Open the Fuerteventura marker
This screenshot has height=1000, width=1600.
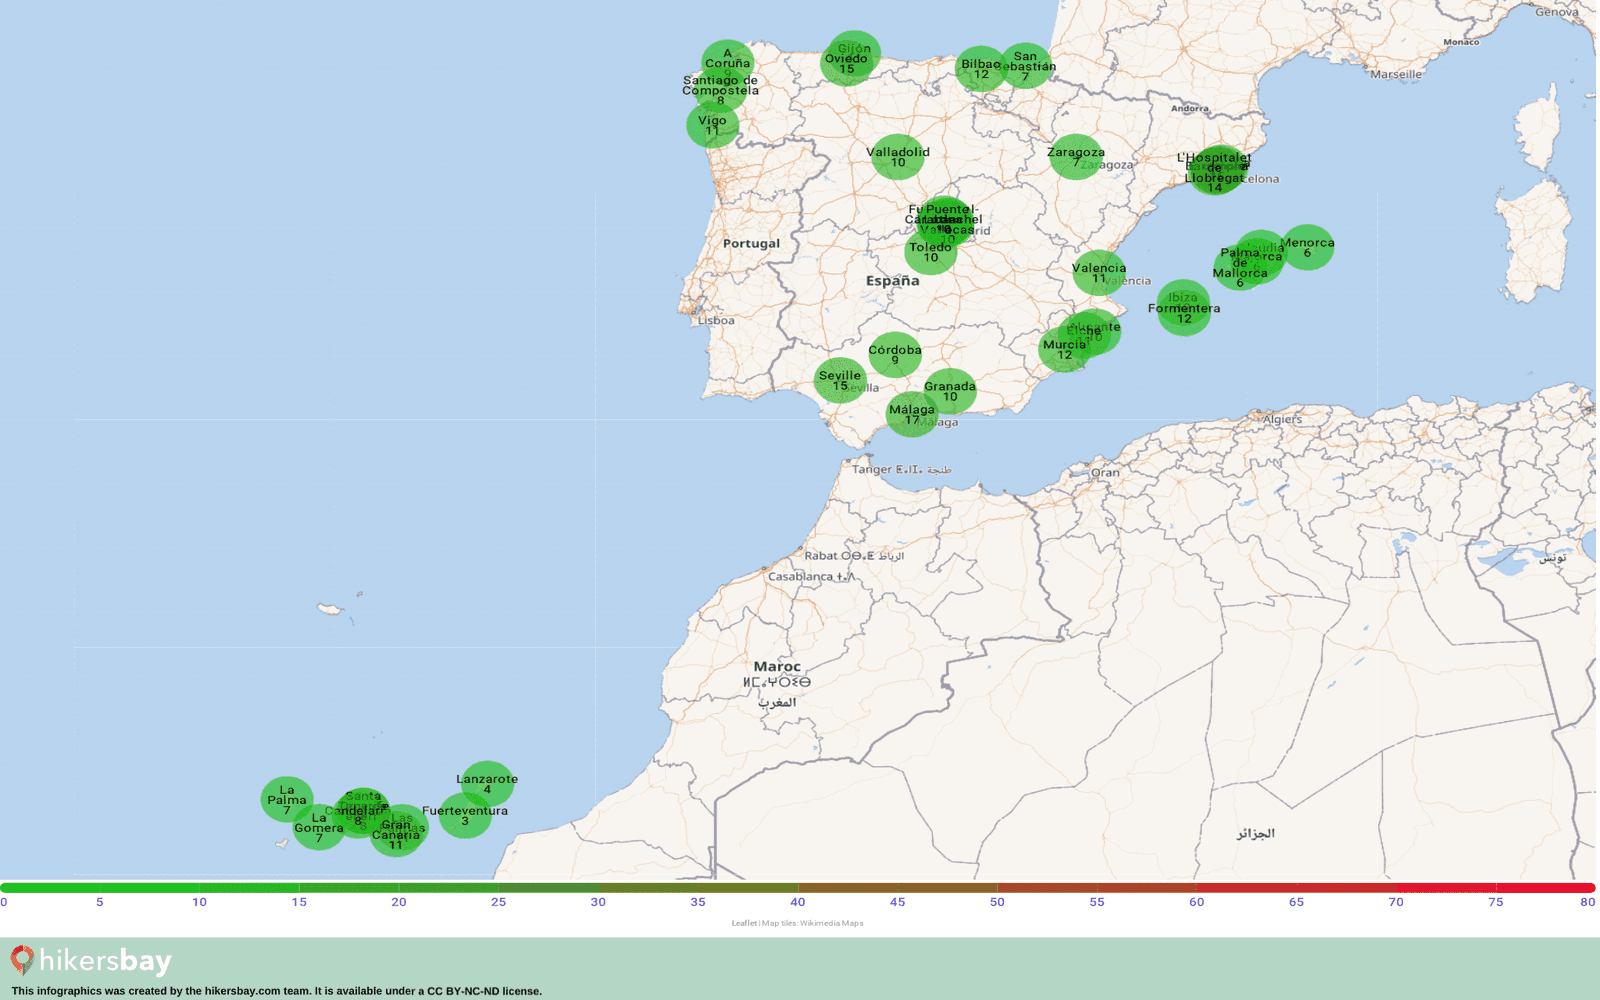[465, 815]
